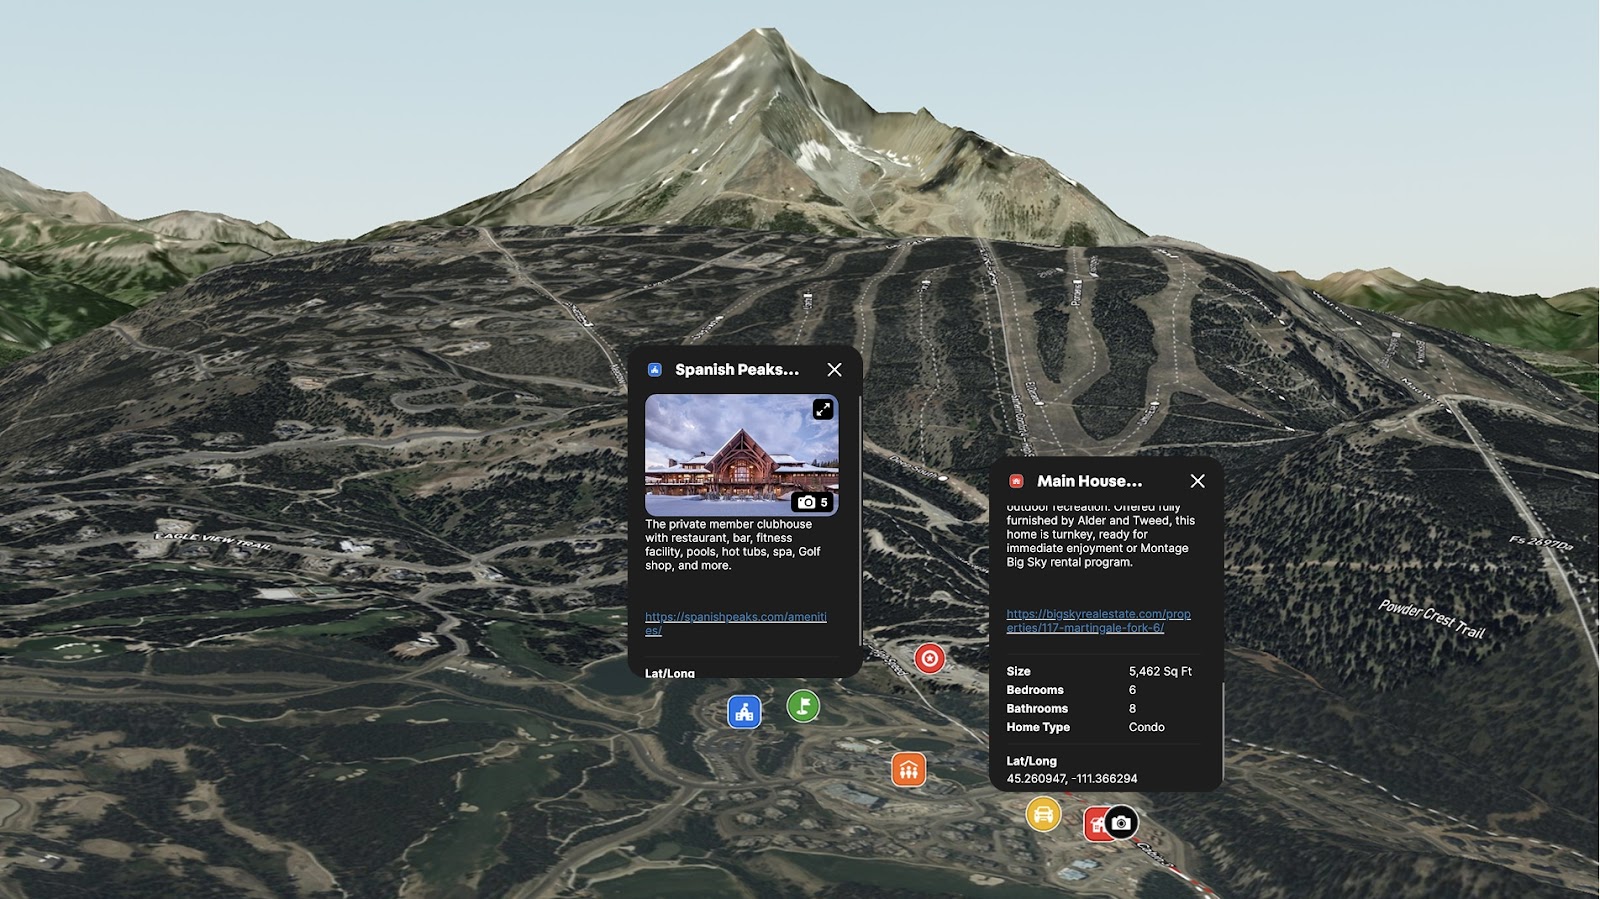Click the clubhouse description paragraph
Viewport: 1600px width, 899px height.
pyautogui.click(x=733, y=545)
